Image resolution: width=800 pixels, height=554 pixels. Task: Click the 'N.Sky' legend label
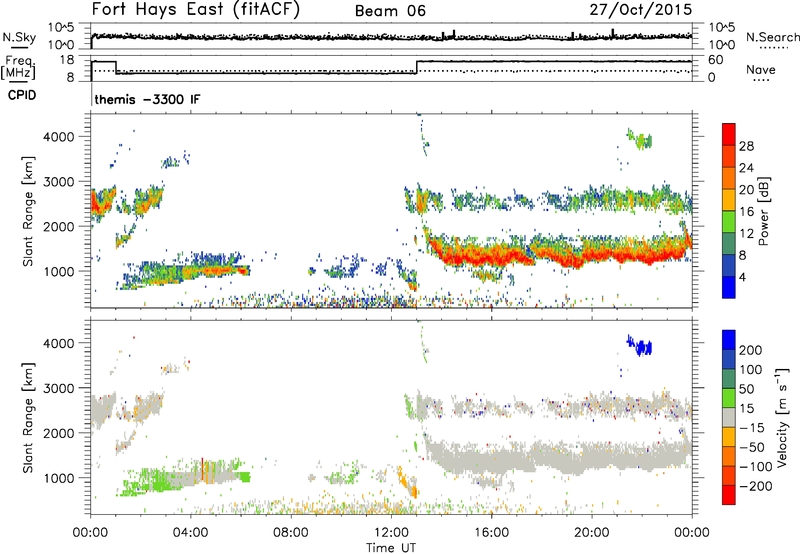19,37
